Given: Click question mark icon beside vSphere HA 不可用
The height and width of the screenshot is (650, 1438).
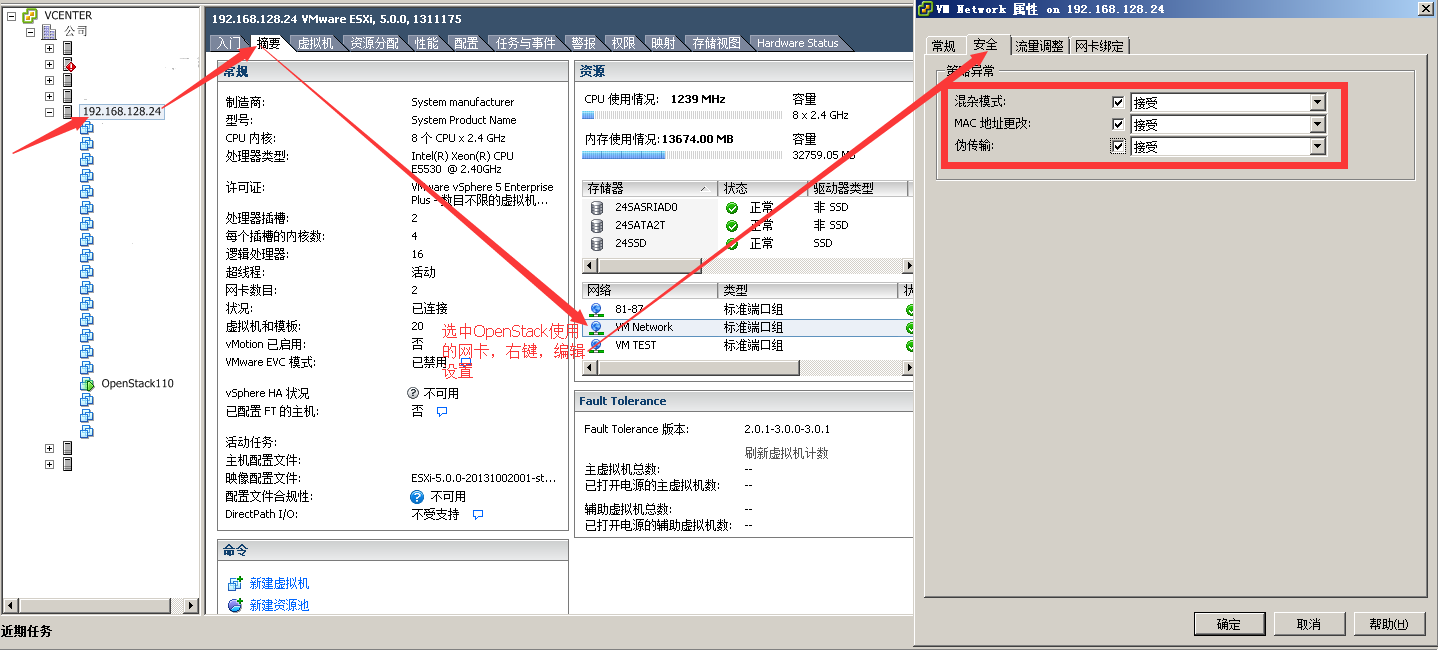Looking at the screenshot, I should [x=412, y=393].
